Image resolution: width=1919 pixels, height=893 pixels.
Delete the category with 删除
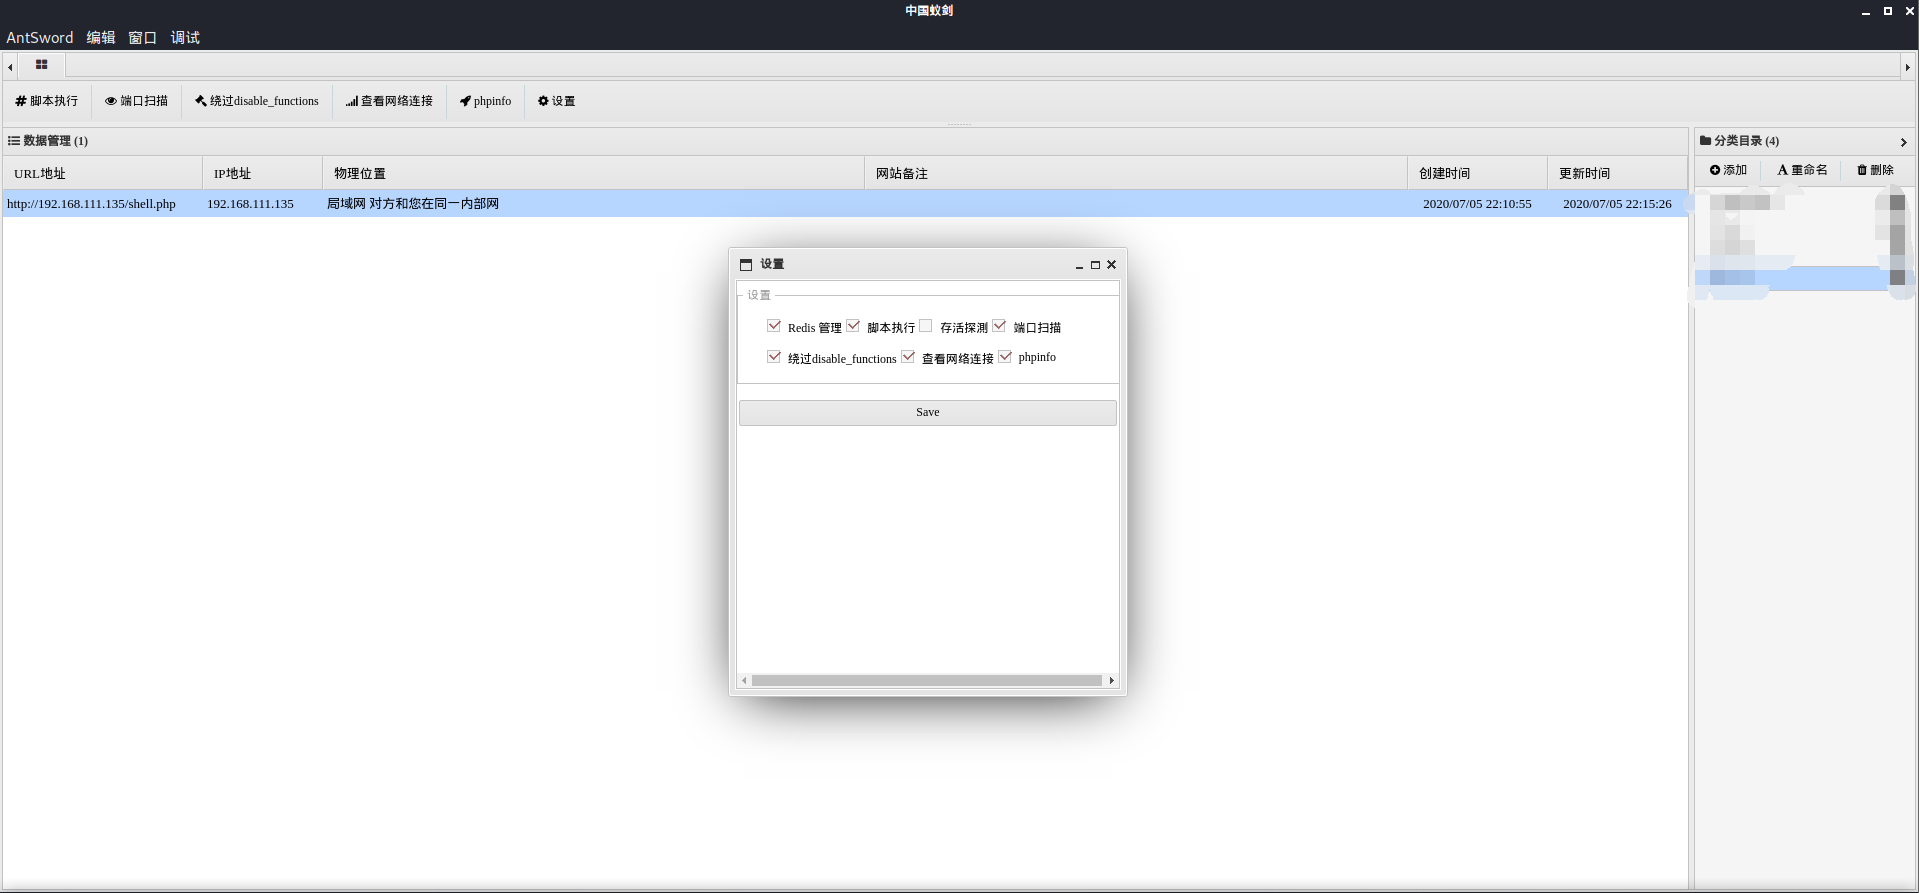[1875, 170]
